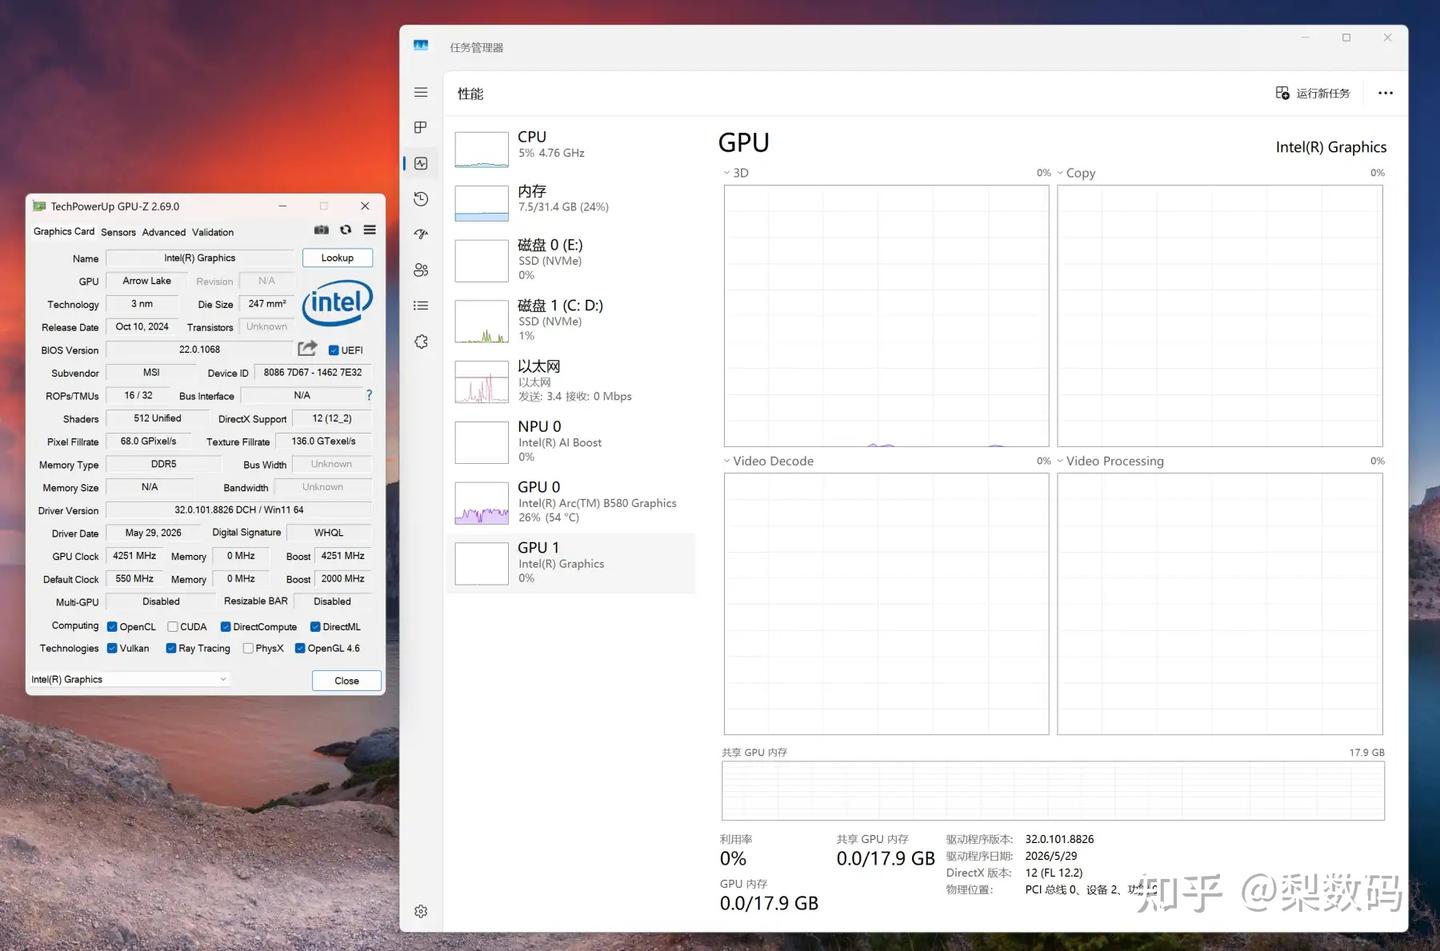Viewport: 1440px width, 951px height.
Task: Open Task Manager's hamburger navigation menu
Action: coord(421,92)
